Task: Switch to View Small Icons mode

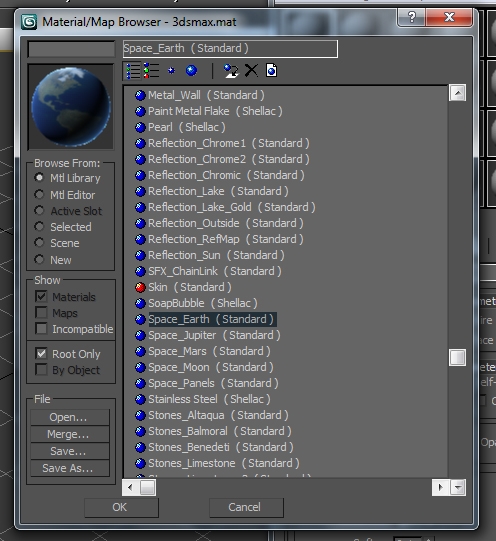Action: point(171,71)
